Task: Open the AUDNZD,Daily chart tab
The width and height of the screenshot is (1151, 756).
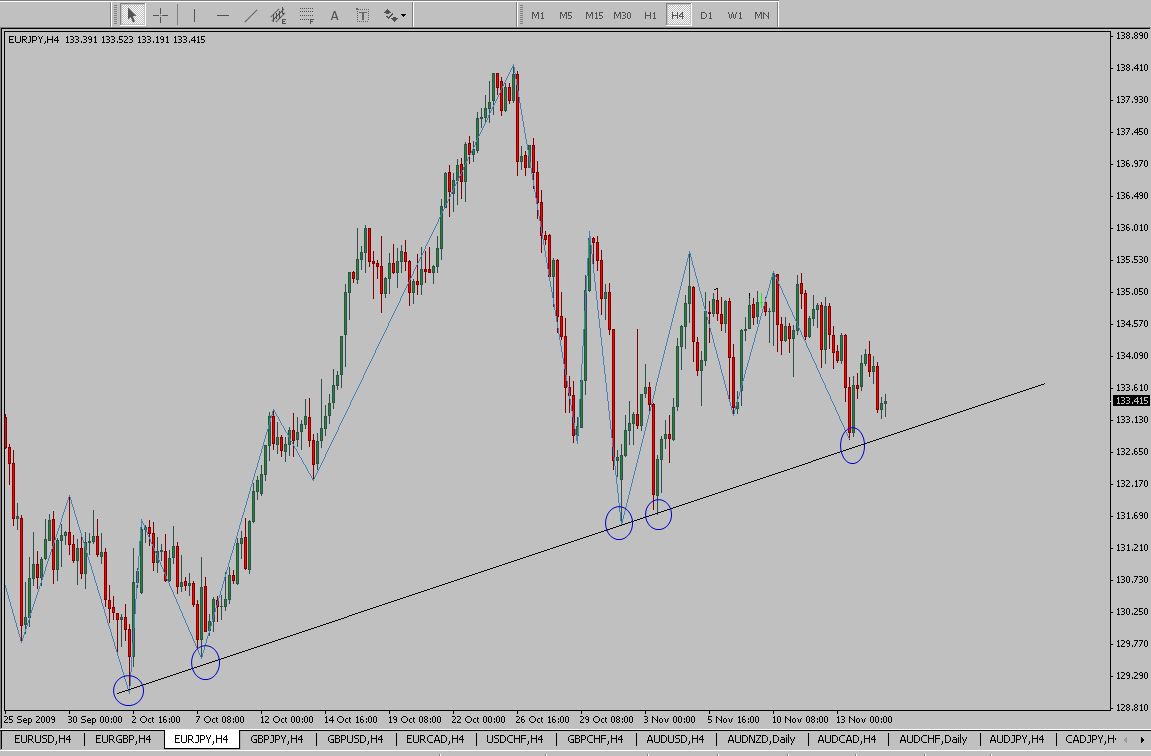Action: coord(762,739)
